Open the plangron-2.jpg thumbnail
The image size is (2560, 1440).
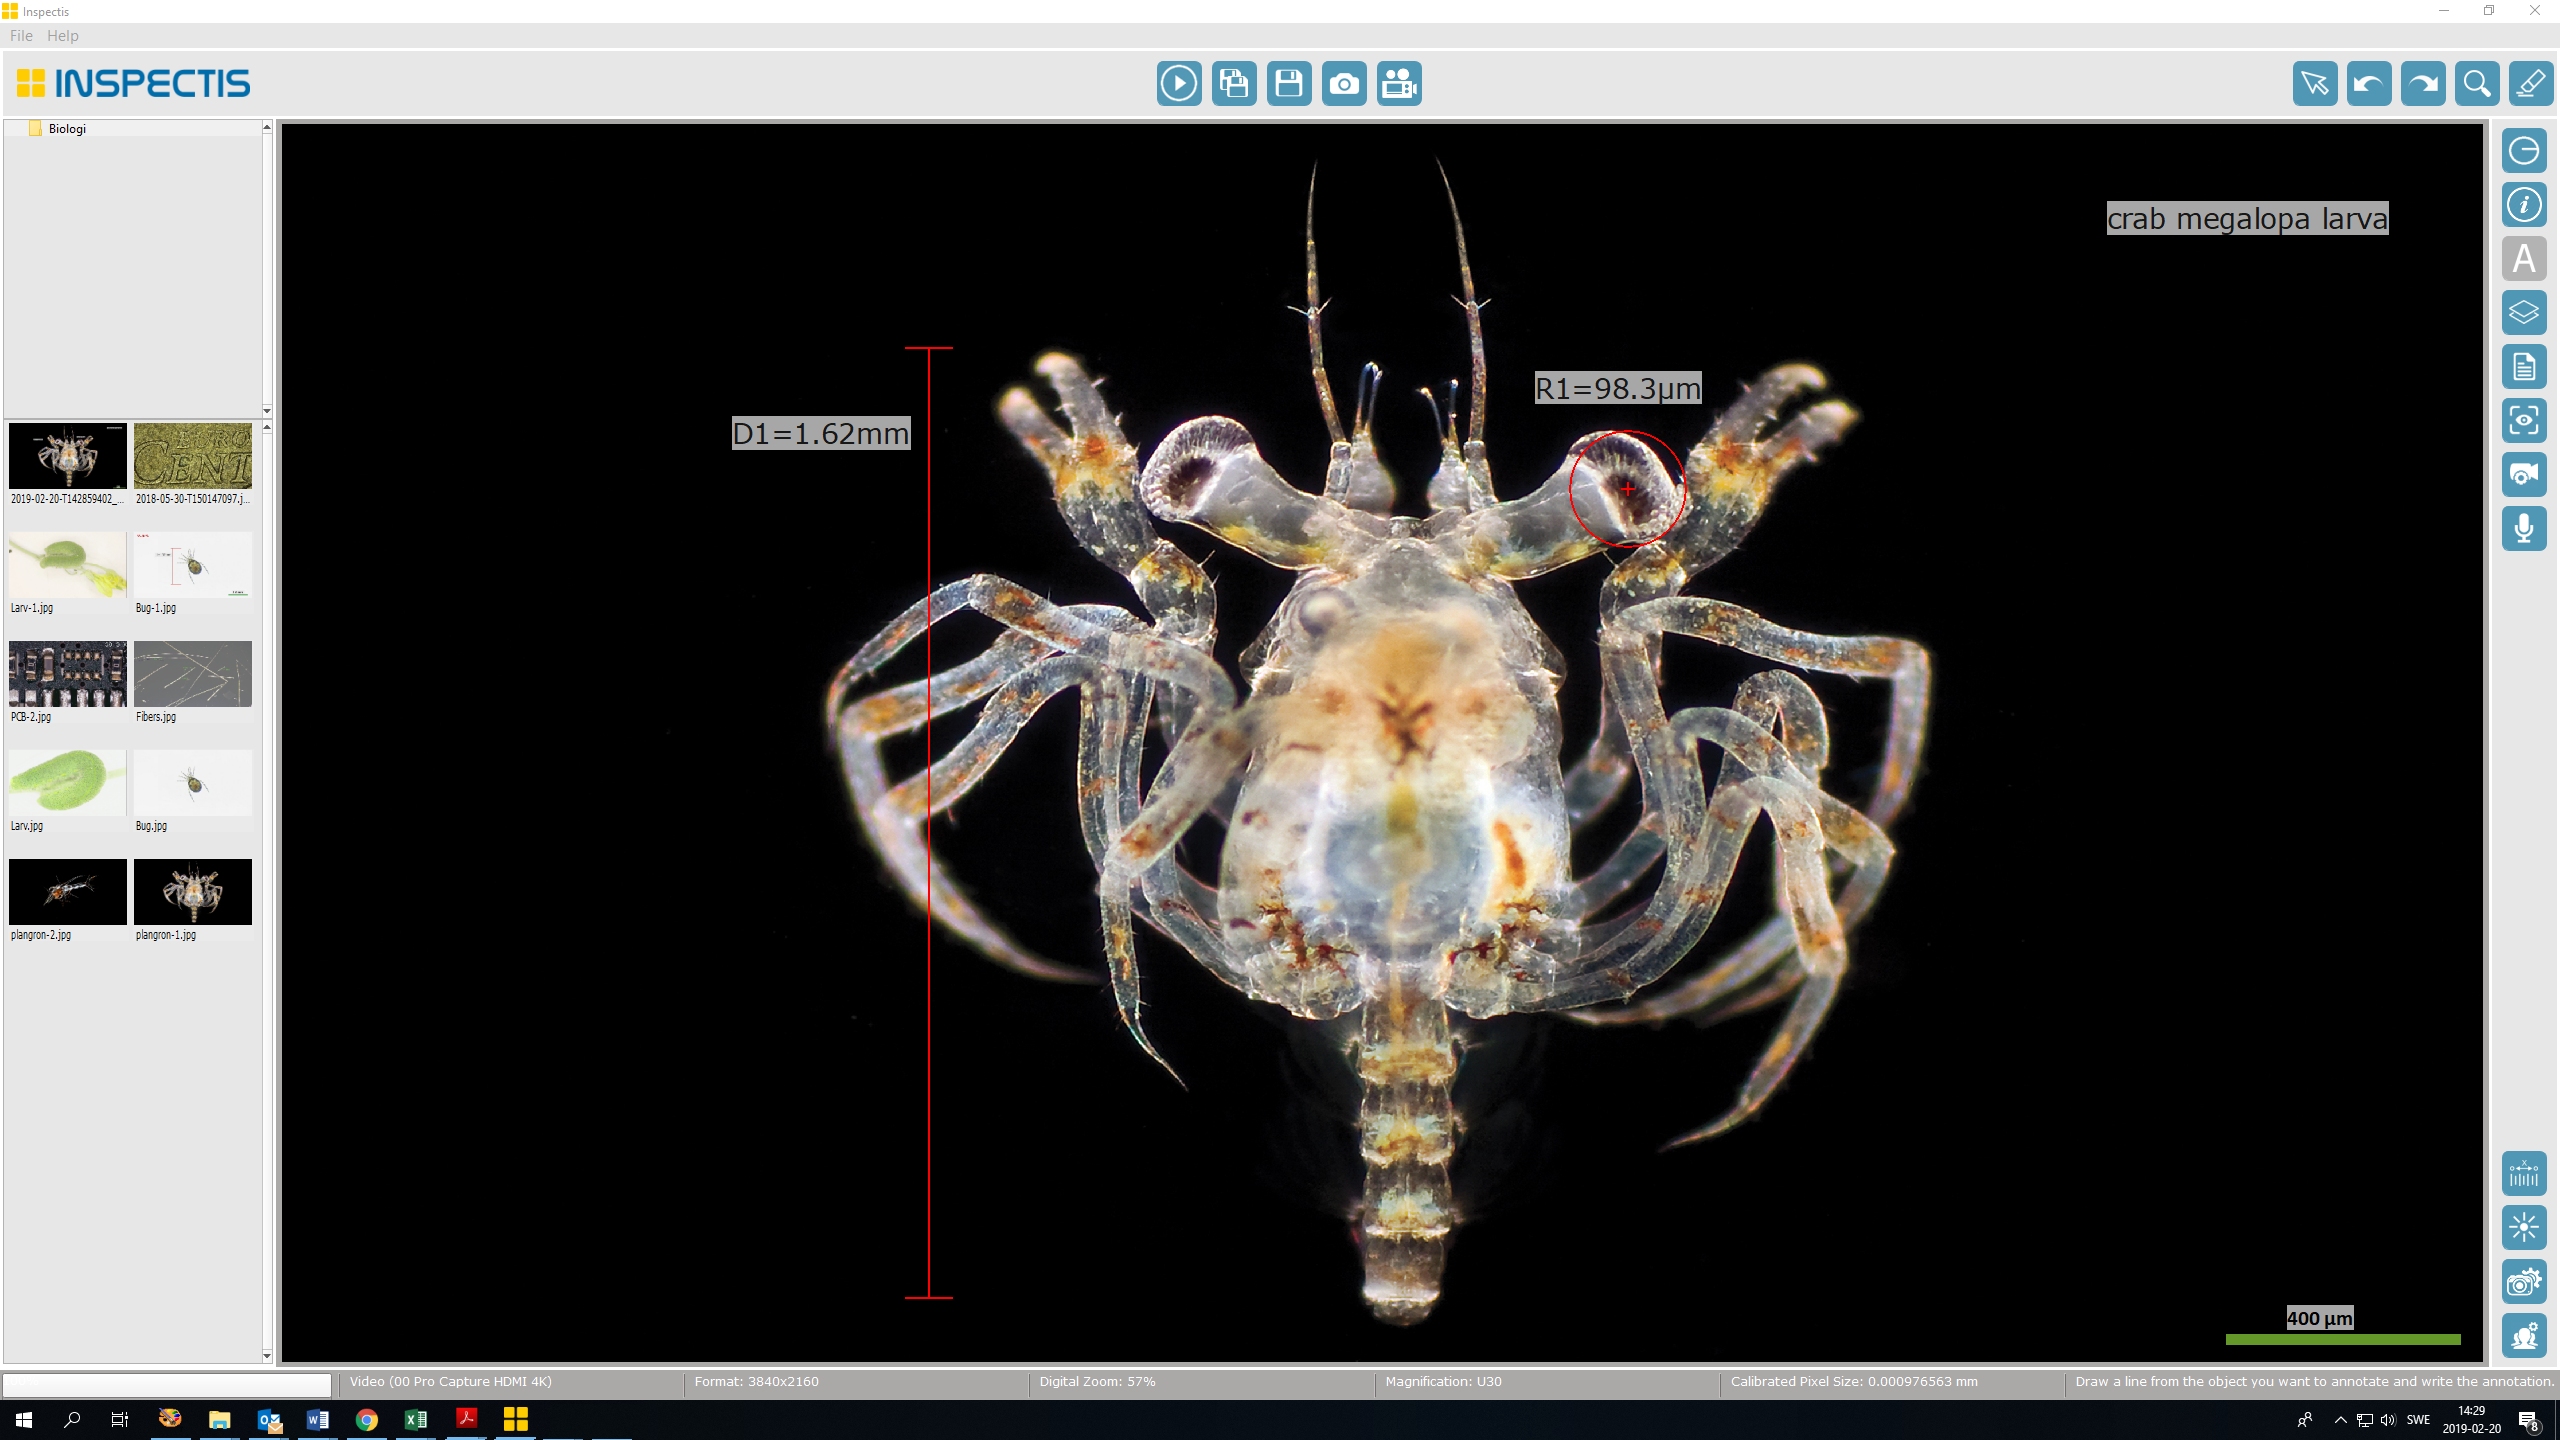point(67,892)
